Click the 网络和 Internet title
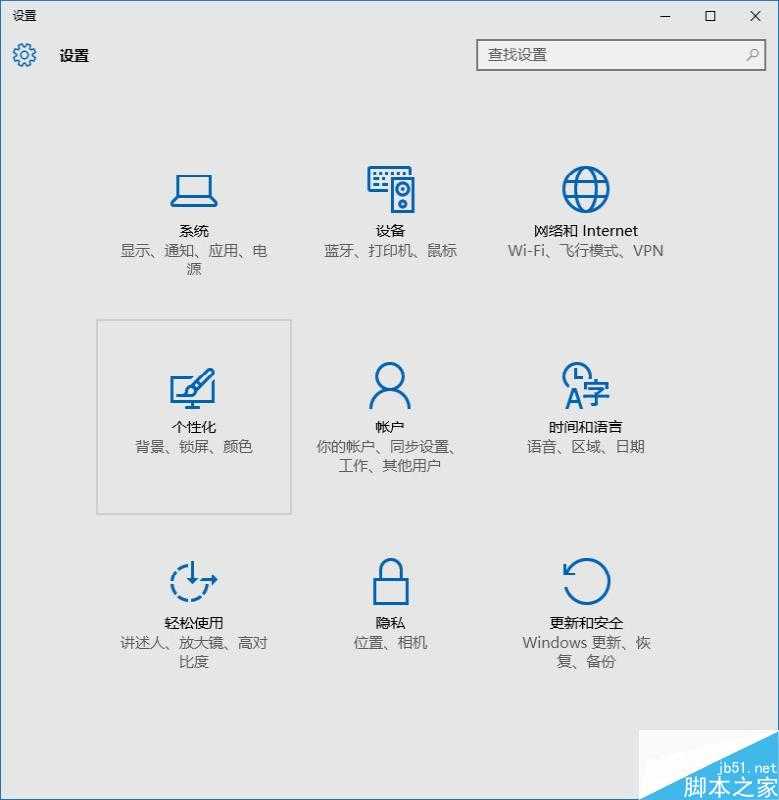Viewport: 779px width, 800px height. (586, 231)
